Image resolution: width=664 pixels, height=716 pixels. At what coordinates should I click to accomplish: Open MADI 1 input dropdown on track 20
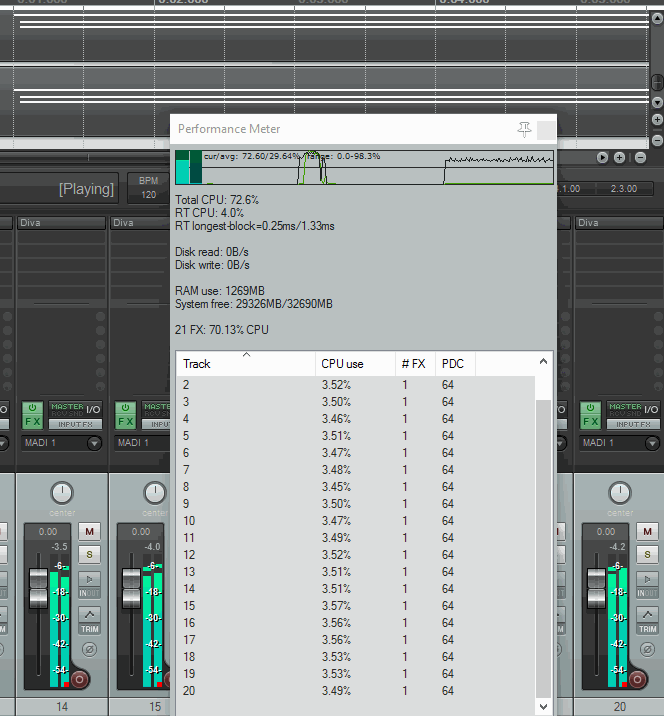(620, 443)
